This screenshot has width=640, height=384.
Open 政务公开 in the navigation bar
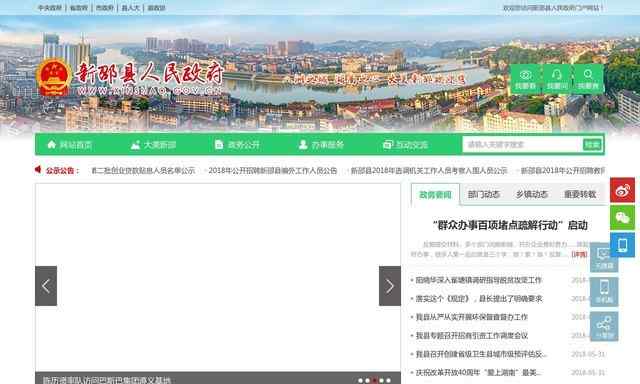click(x=243, y=145)
